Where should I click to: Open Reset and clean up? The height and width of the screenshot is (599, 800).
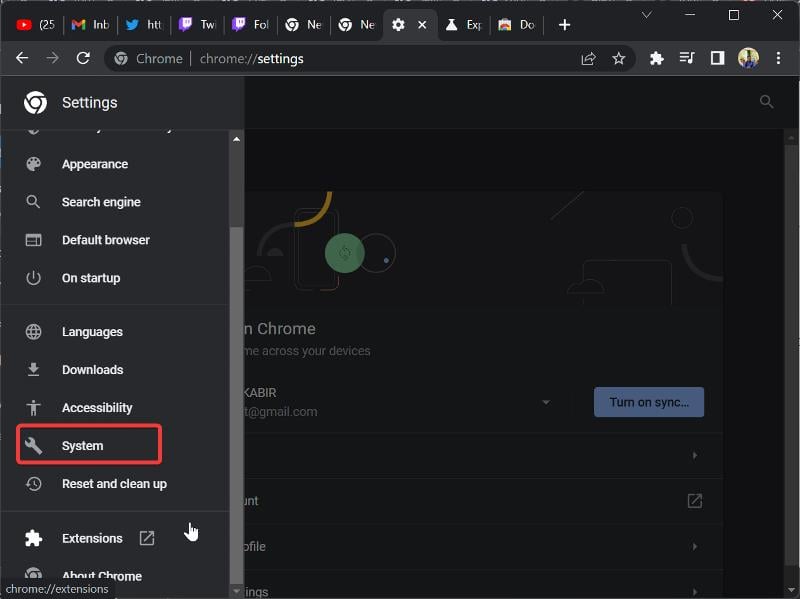[114, 484]
